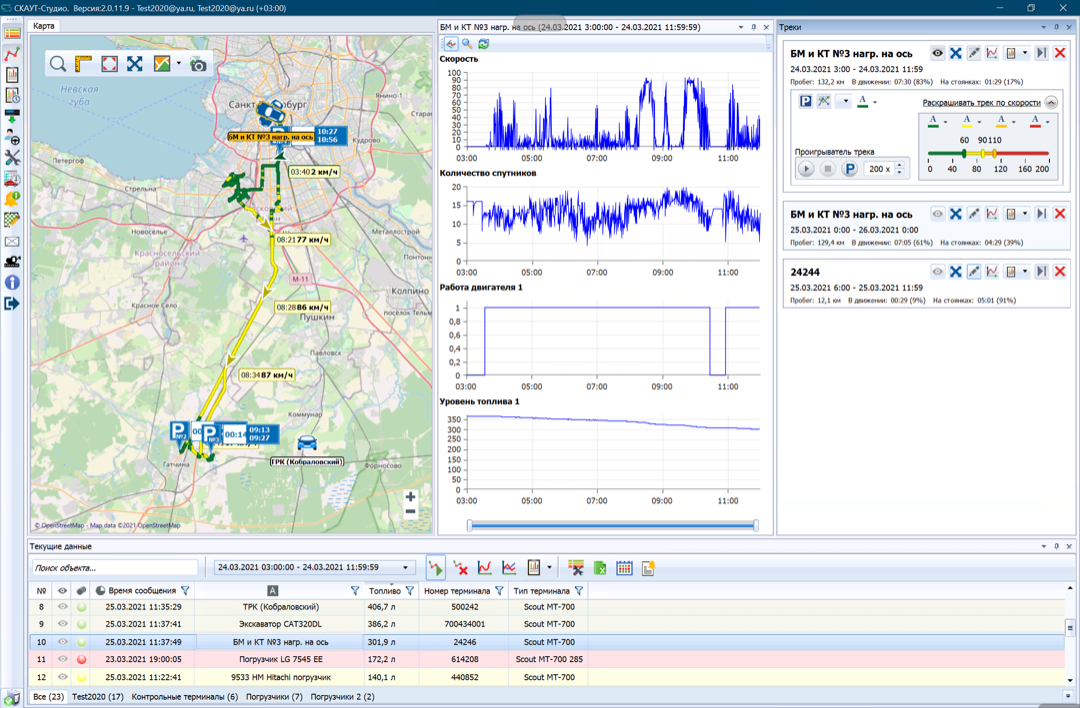
Task: Click the track polyline icon in left sidebar
Action: [12, 54]
